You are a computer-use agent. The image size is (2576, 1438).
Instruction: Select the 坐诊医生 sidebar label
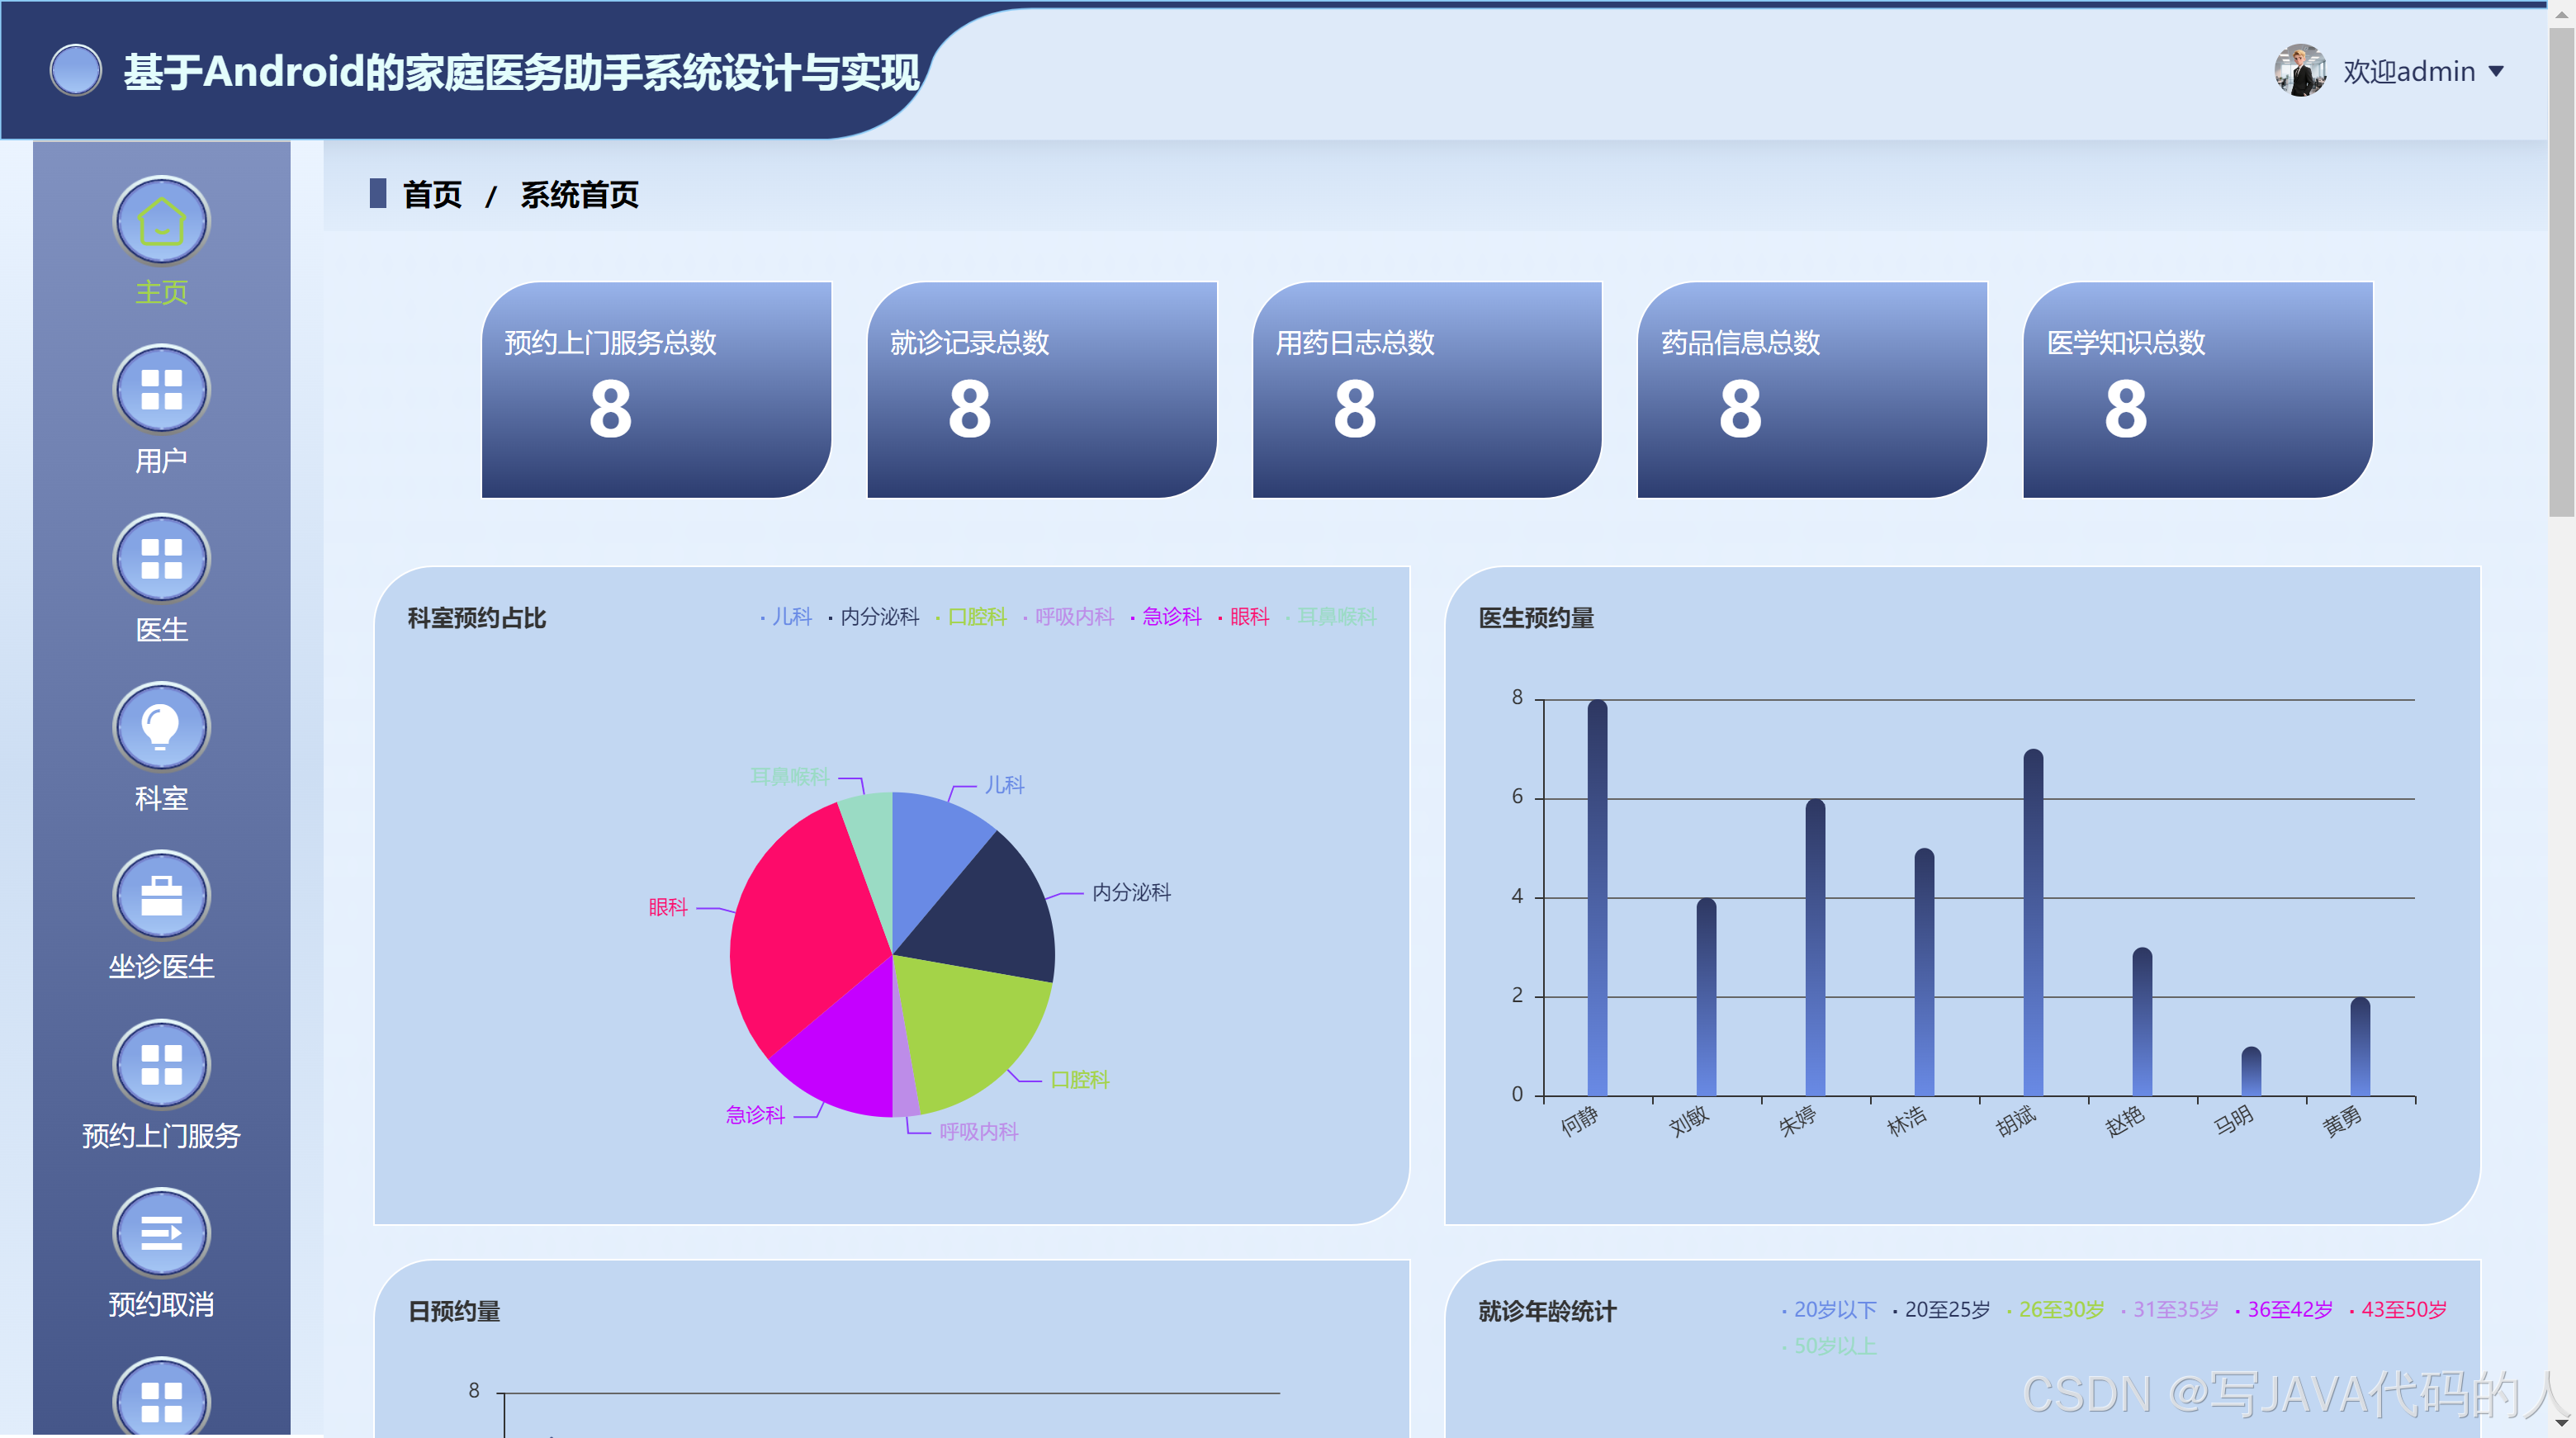(x=161, y=967)
